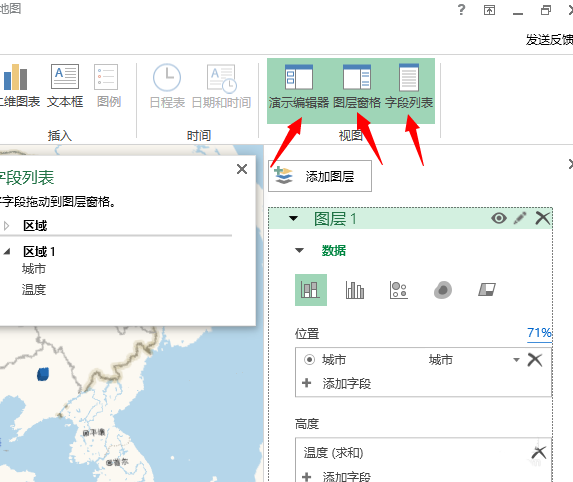Select the heat map chart type
Viewport: 573px width, 482px height.
tap(443, 290)
